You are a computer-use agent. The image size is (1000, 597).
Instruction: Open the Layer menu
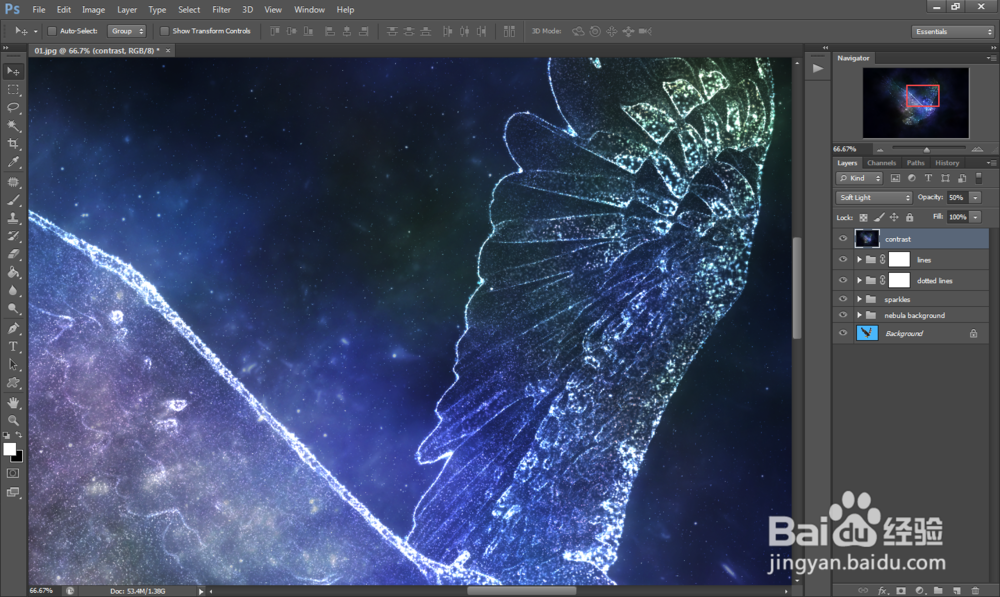click(127, 10)
